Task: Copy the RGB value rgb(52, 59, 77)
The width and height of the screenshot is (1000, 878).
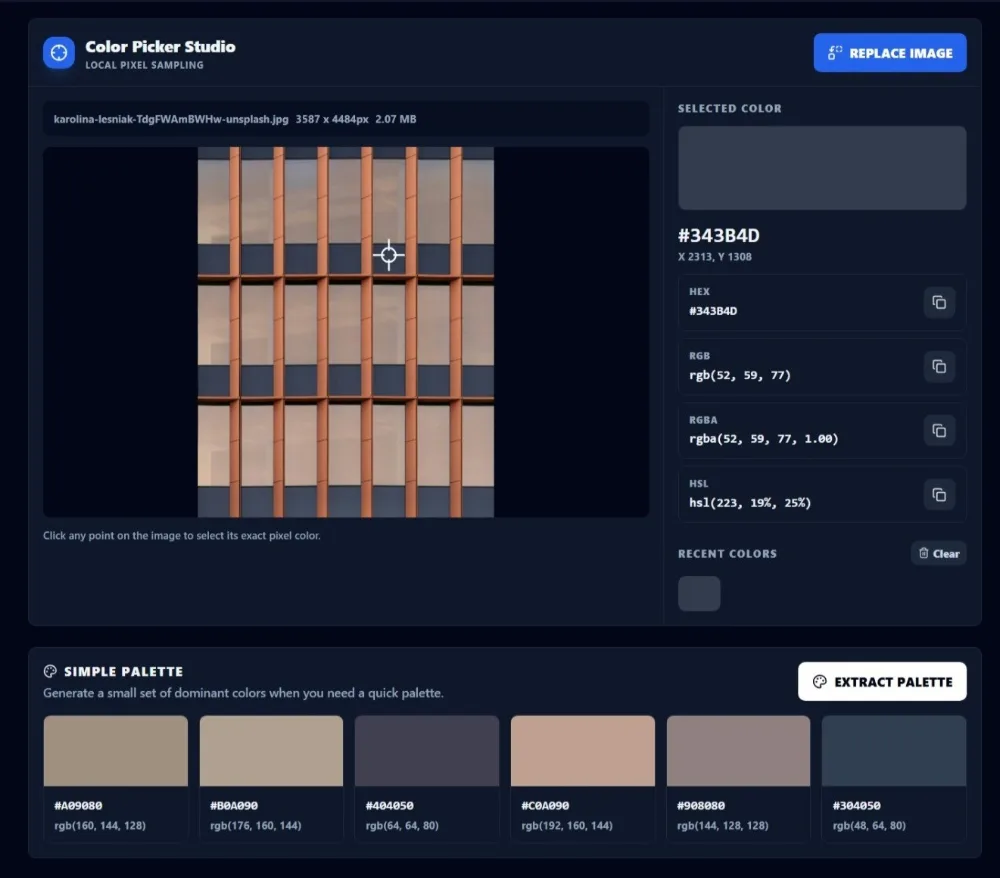Action: [939, 367]
